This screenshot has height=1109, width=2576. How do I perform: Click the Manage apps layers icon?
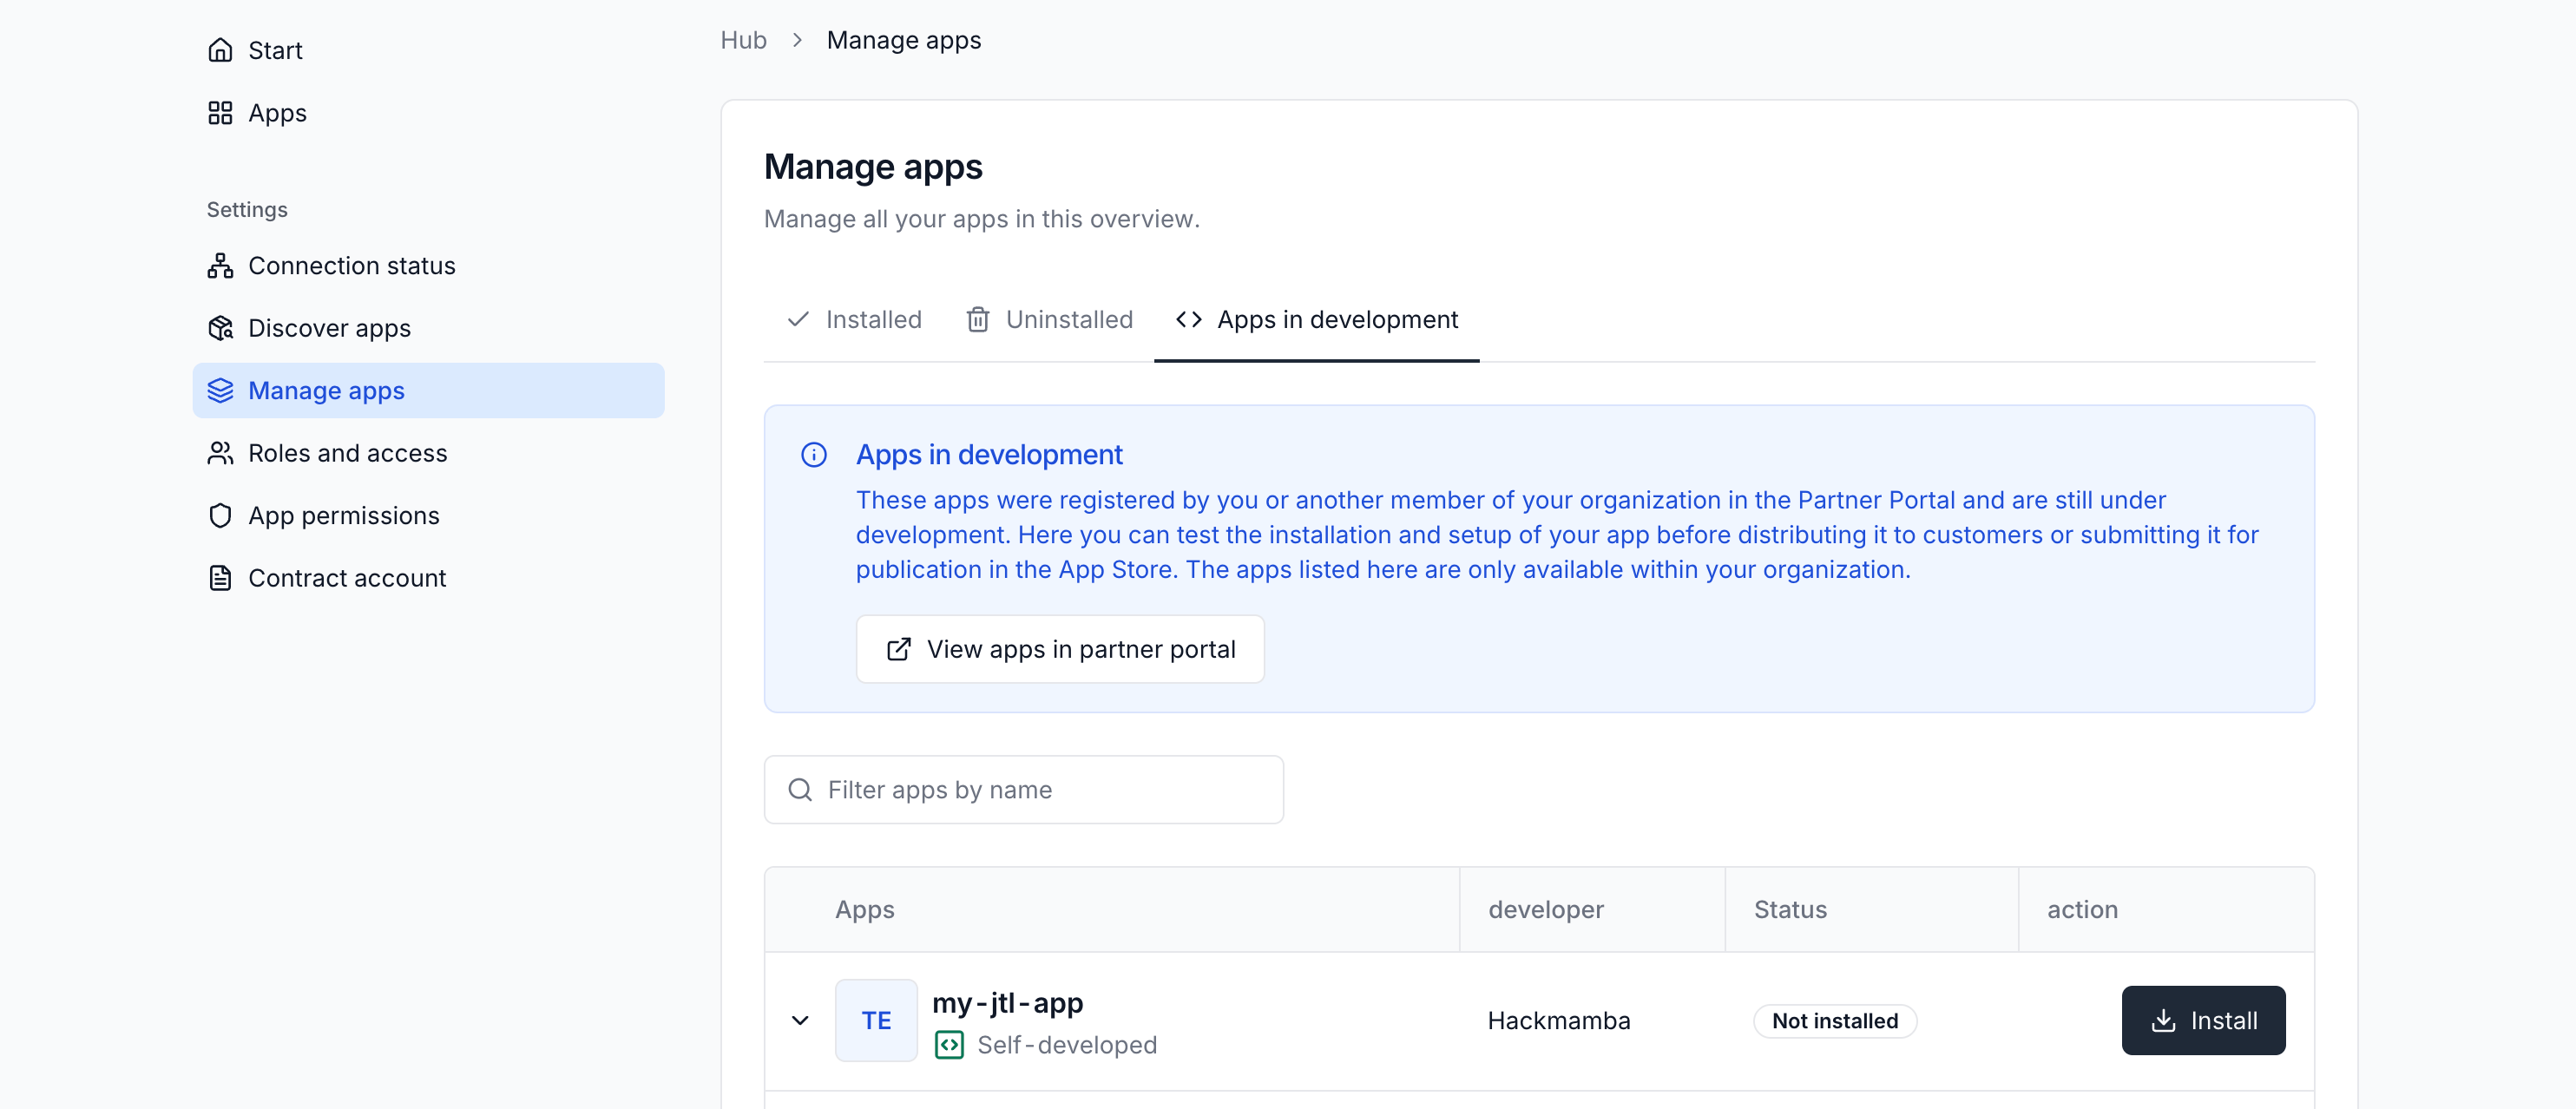(x=220, y=391)
